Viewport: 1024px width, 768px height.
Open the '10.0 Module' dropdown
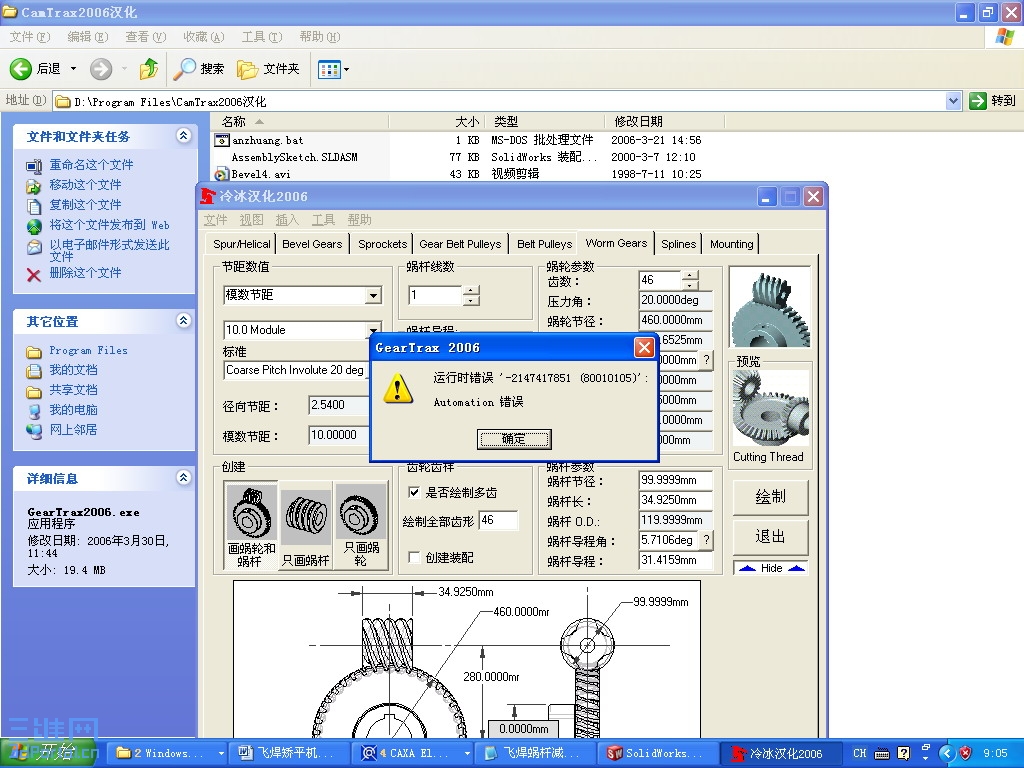point(373,330)
